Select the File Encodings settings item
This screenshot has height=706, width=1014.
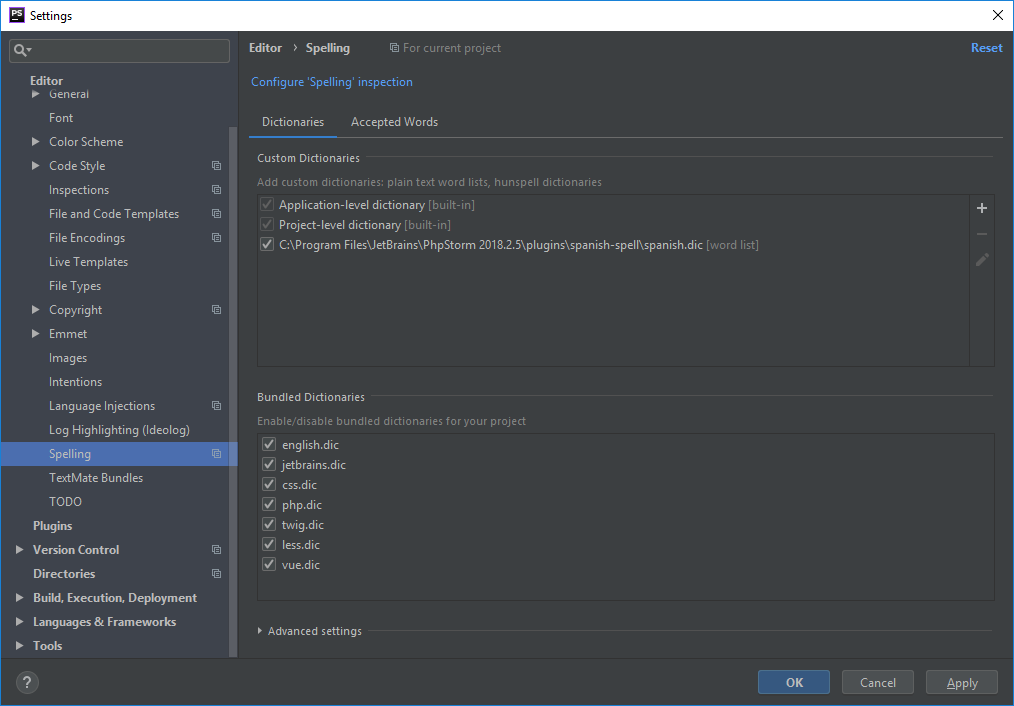coord(87,238)
